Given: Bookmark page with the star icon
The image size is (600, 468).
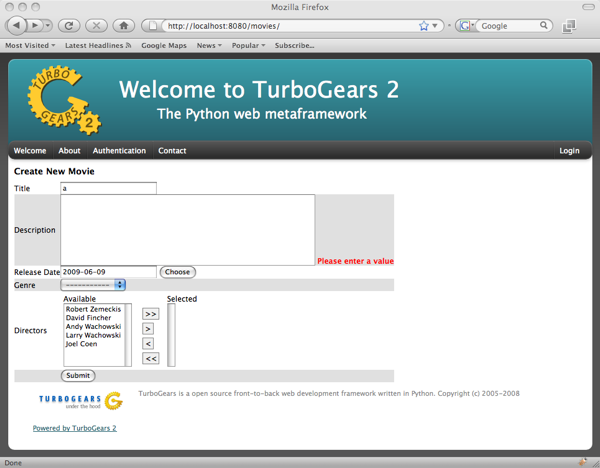Looking at the screenshot, I should (x=424, y=26).
